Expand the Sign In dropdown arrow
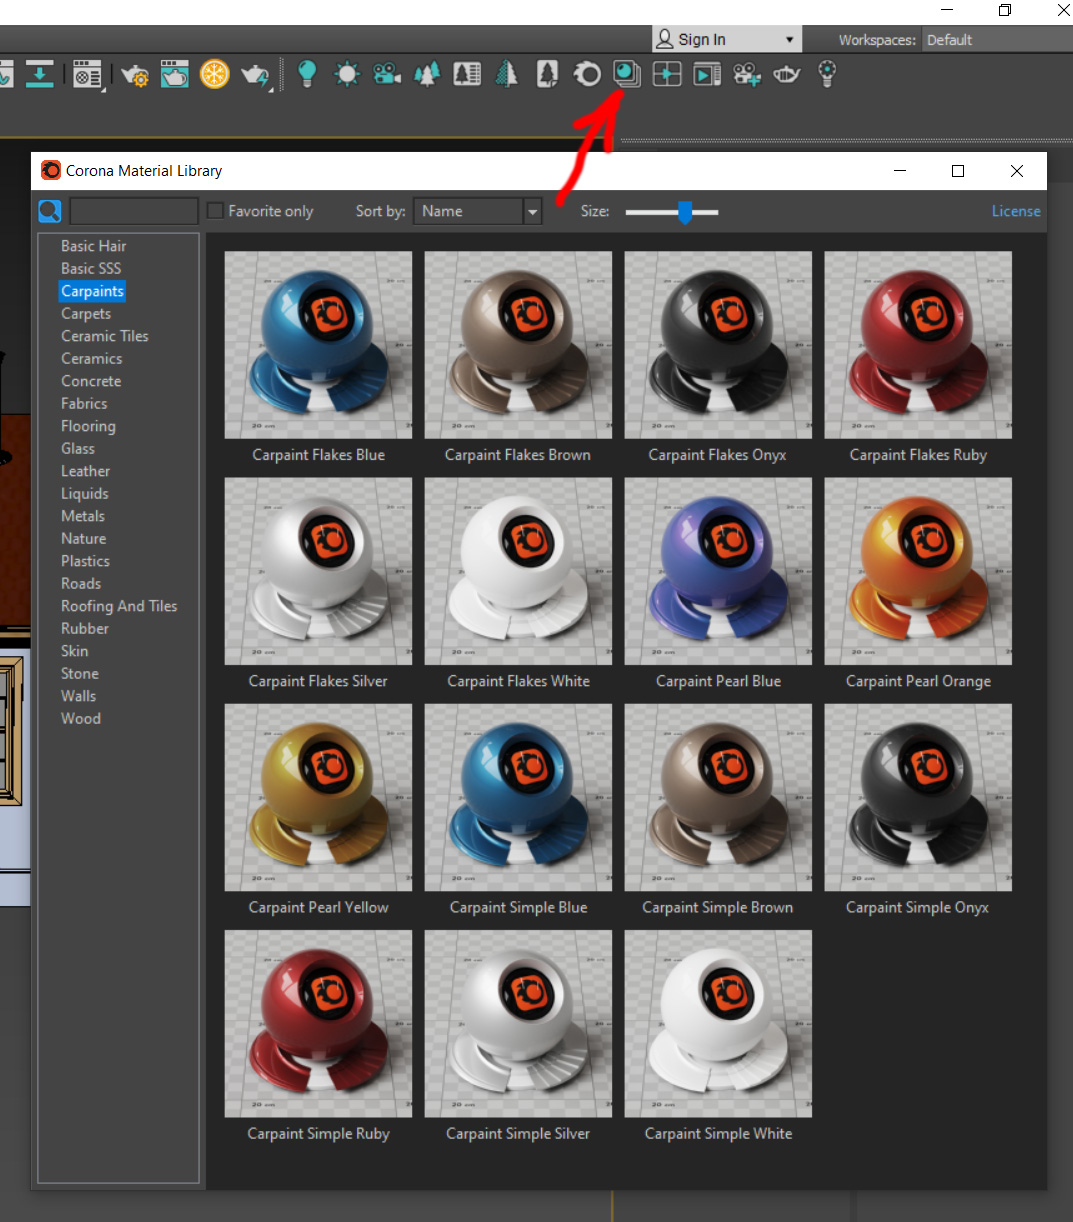 pyautogui.click(x=789, y=40)
